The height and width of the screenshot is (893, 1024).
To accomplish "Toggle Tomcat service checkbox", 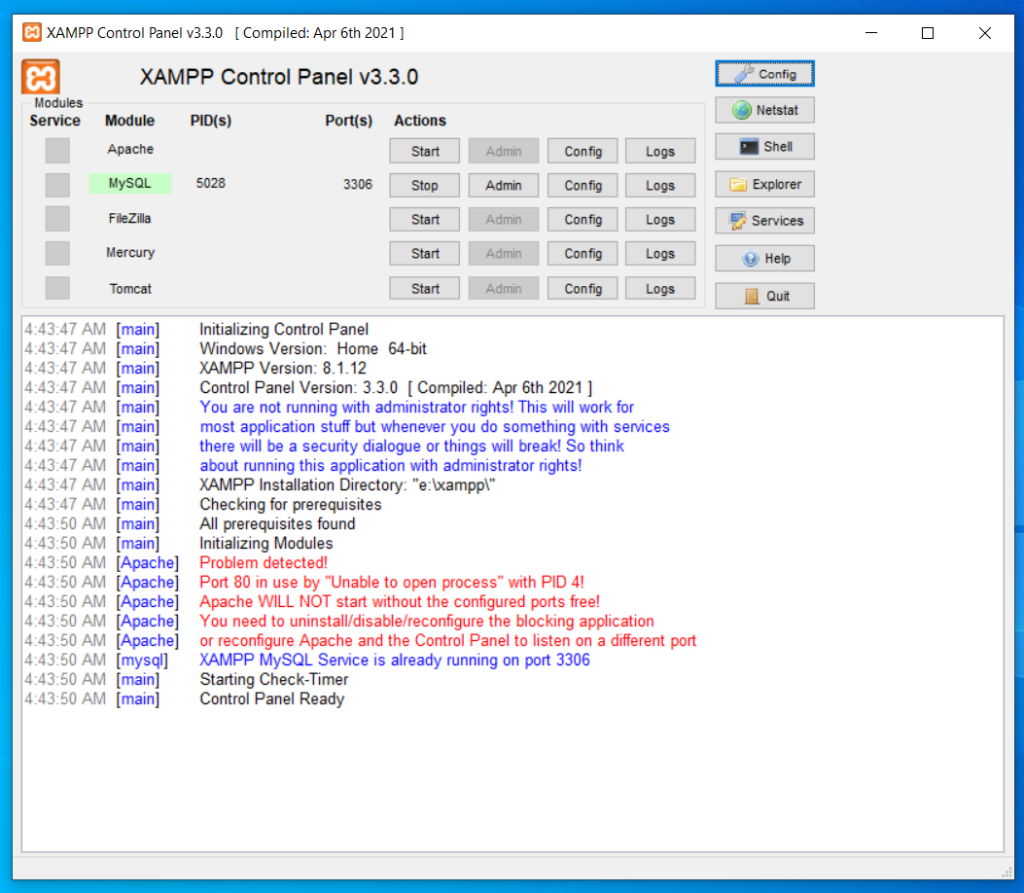I will (57, 287).
